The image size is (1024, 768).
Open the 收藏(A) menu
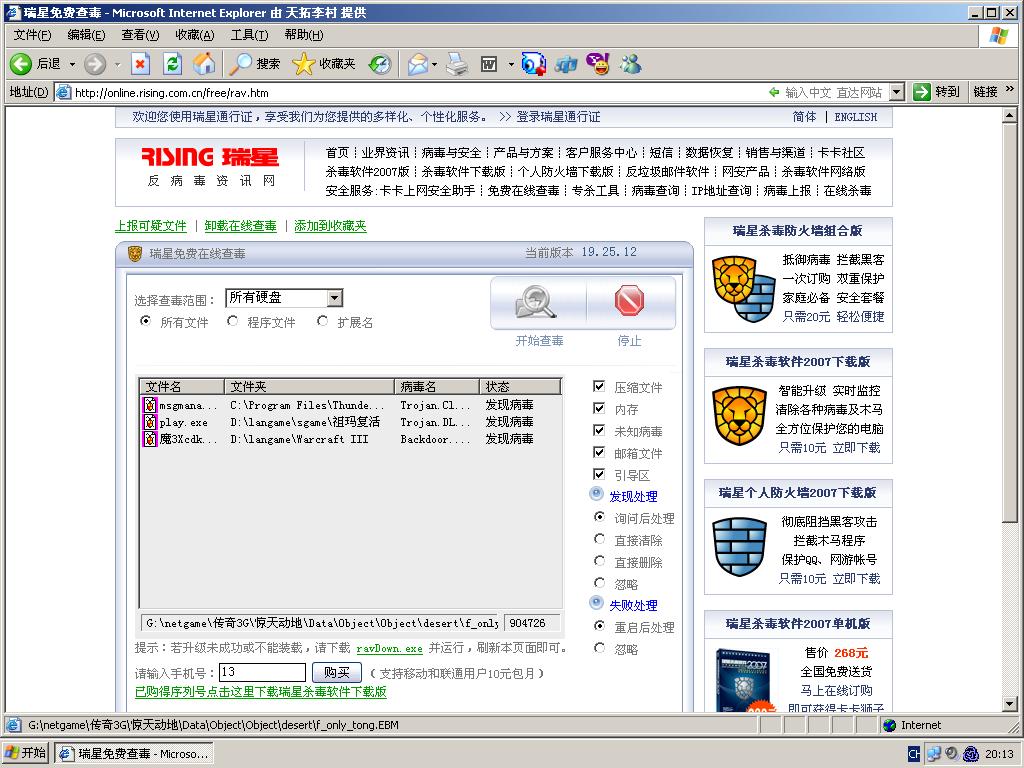pyautogui.click(x=195, y=35)
